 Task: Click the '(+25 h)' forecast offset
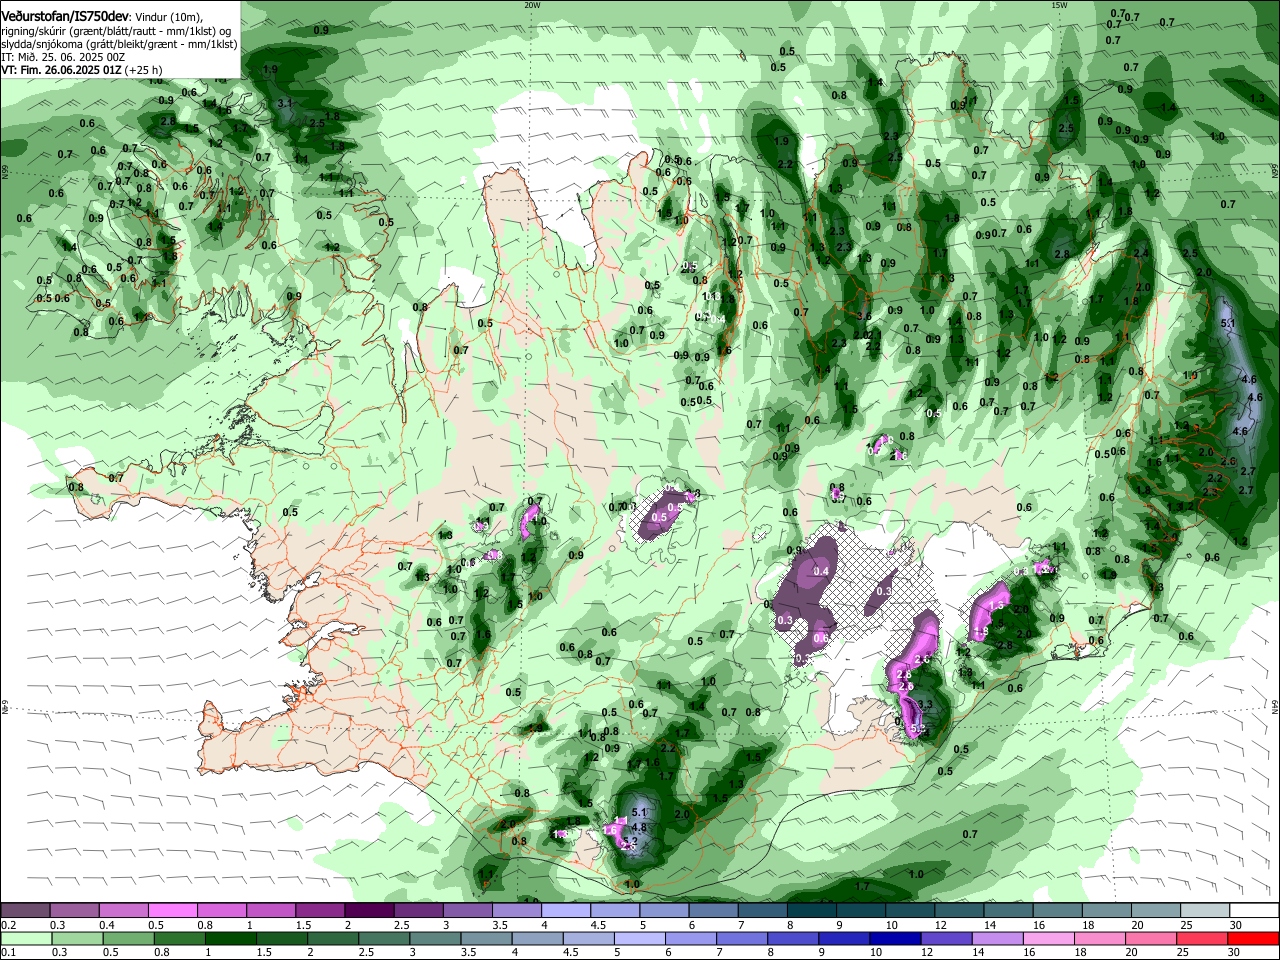[144, 70]
